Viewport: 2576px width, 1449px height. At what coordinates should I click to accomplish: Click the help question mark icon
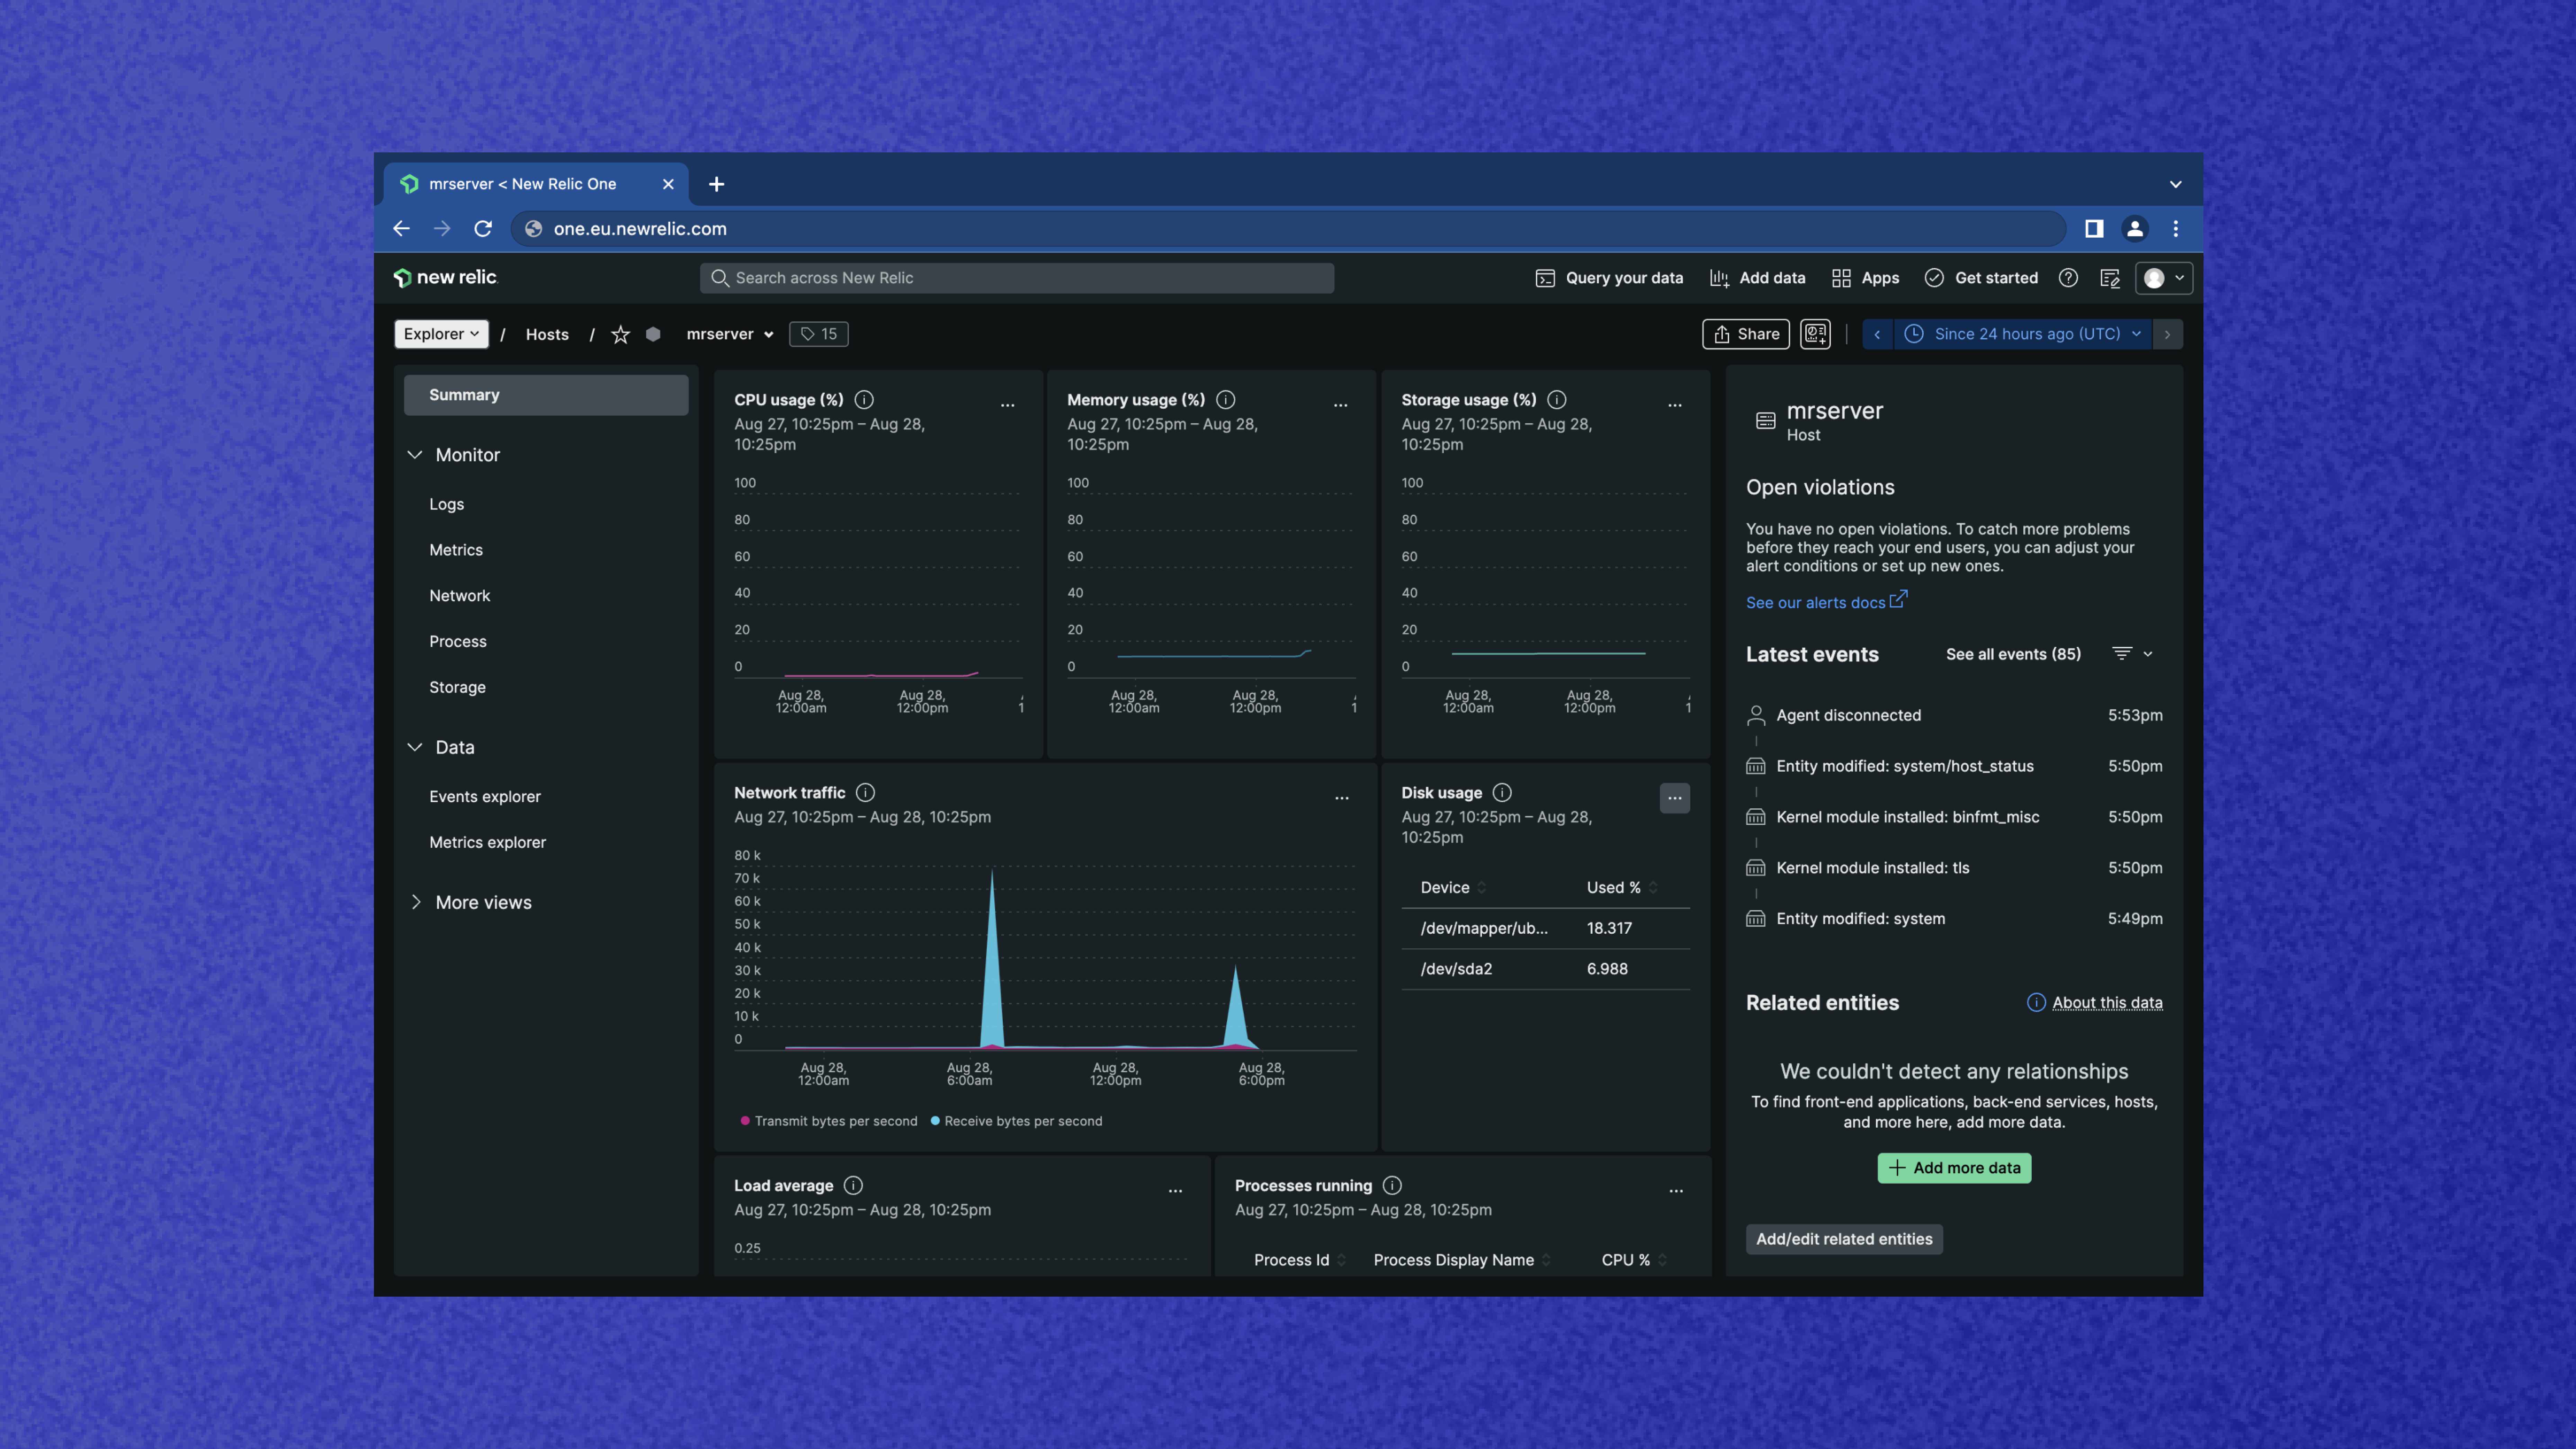tap(2068, 278)
